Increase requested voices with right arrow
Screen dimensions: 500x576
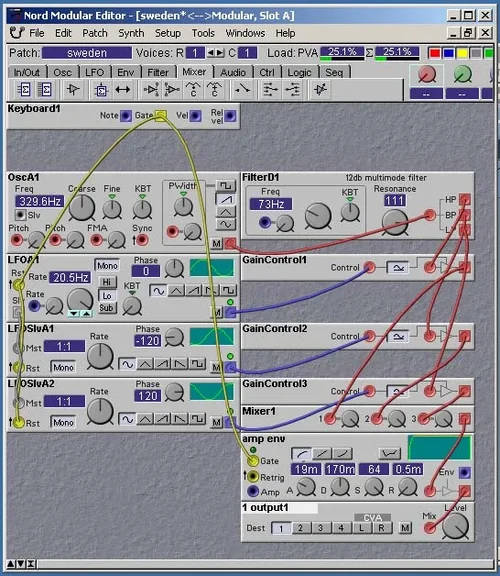pos(220,53)
